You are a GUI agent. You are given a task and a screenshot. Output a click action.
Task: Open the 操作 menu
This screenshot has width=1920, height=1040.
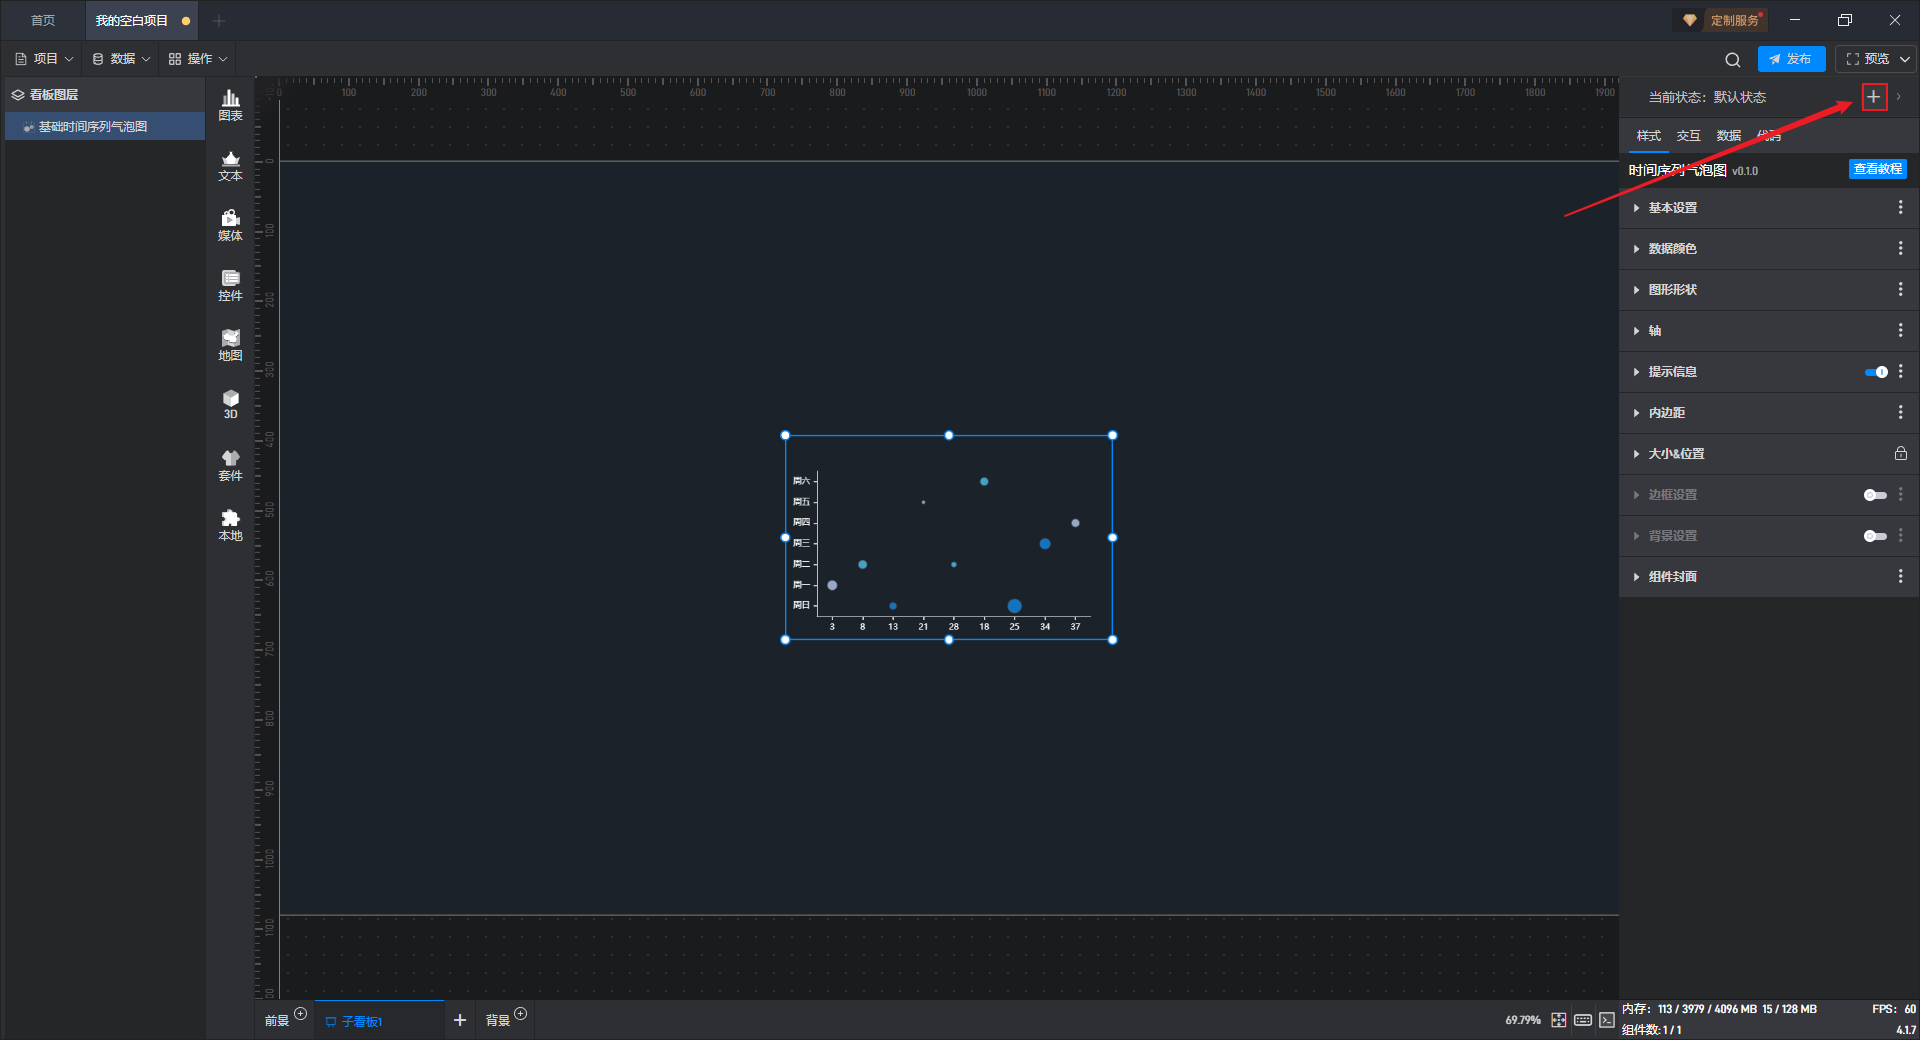198,59
